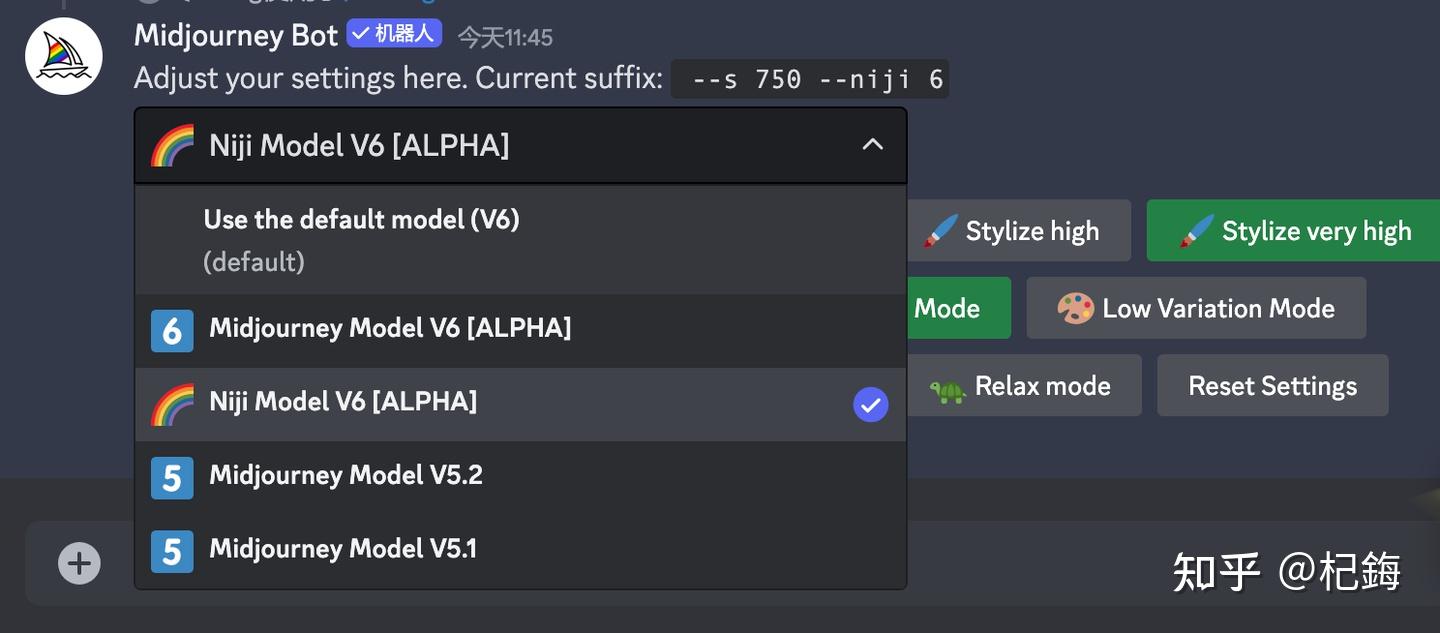Click the turtle icon on Relax mode

coord(947,387)
